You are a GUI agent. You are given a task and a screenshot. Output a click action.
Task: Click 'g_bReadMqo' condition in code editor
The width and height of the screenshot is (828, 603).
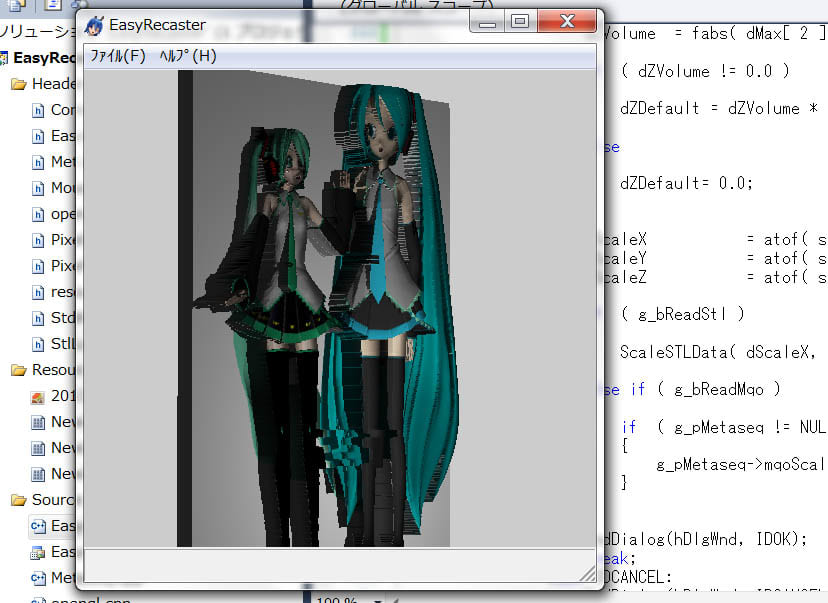click(719, 390)
